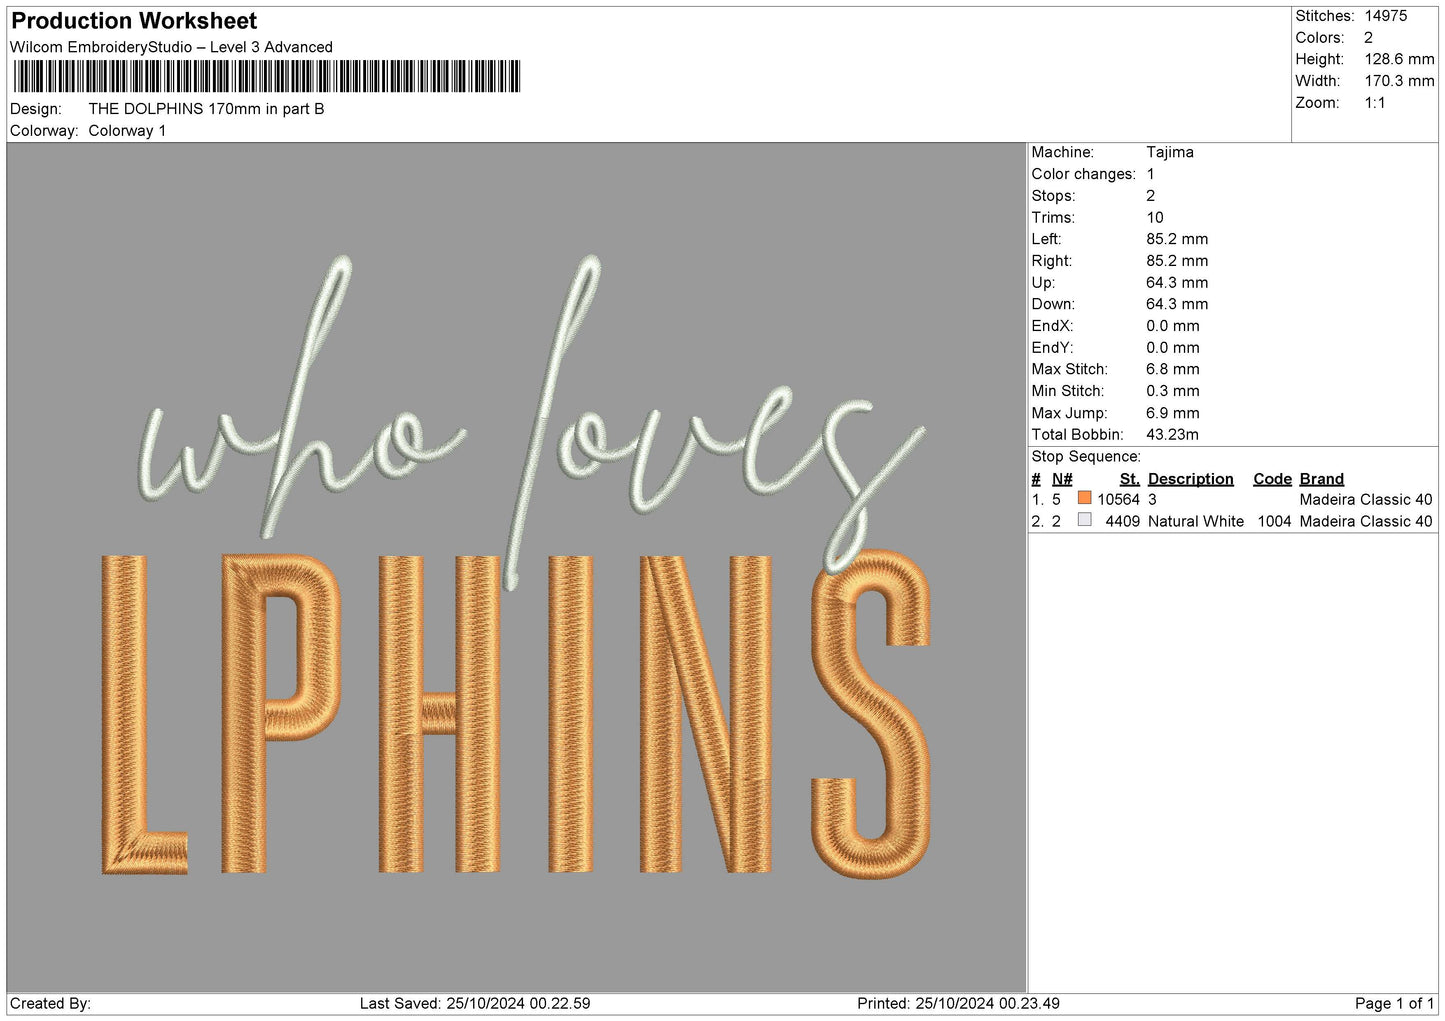Click the Min Stitch value '0.3 mm'
Viewport: 1445px width, 1021px height.
[1173, 391]
